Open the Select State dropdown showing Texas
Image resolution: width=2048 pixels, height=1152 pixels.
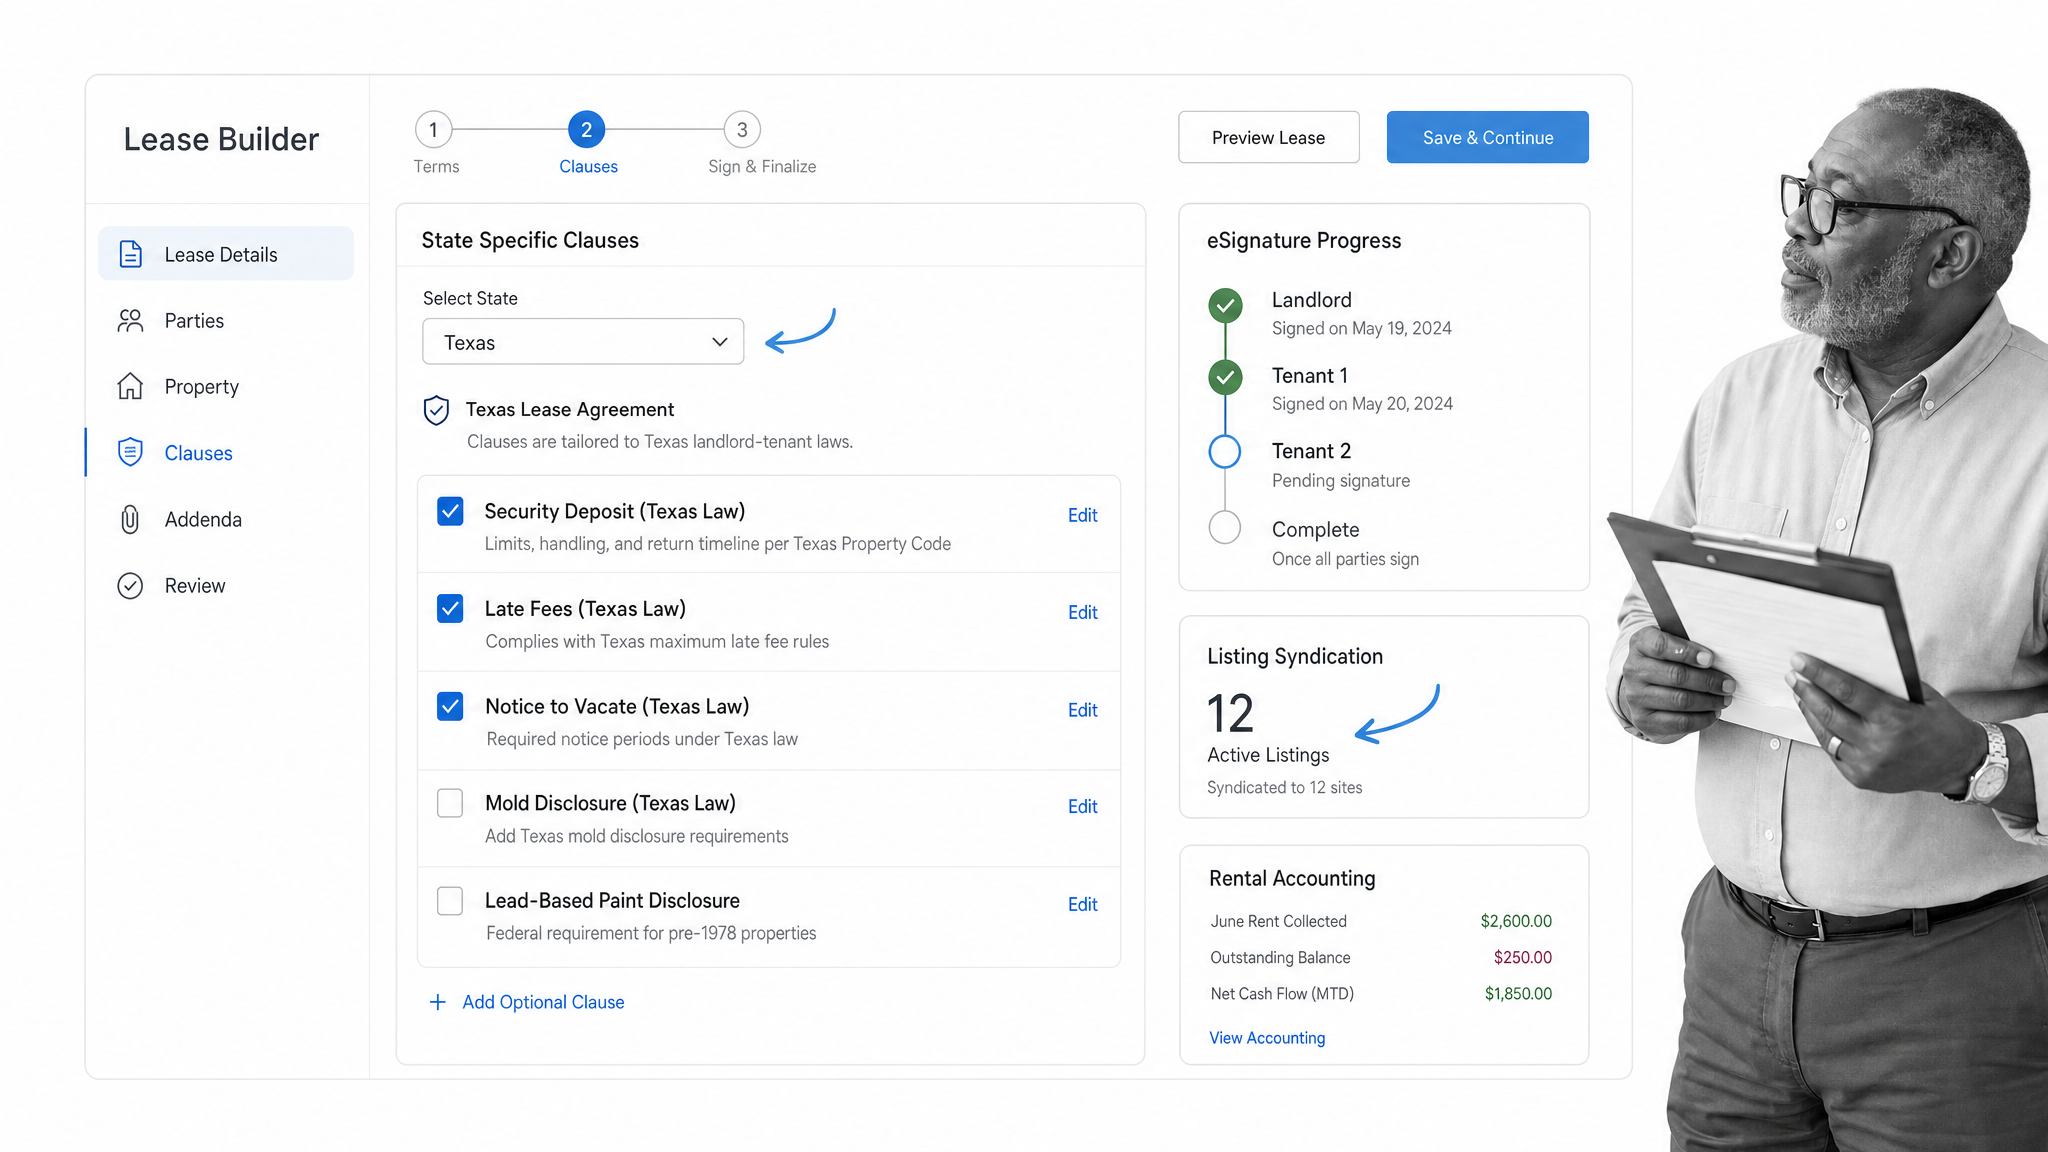click(x=583, y=342)
